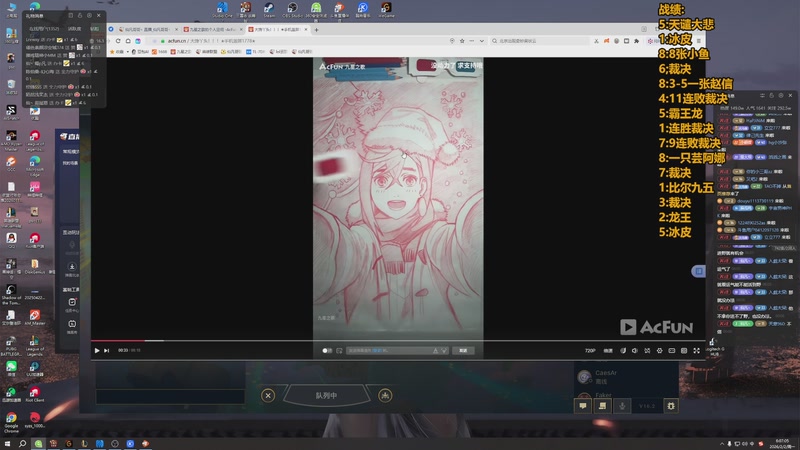Open the Windows Start menu

tap(7, 443)
